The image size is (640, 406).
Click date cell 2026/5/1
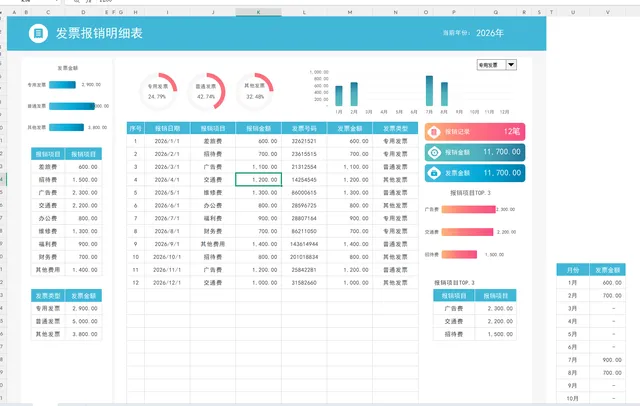(x=167, y=193)
